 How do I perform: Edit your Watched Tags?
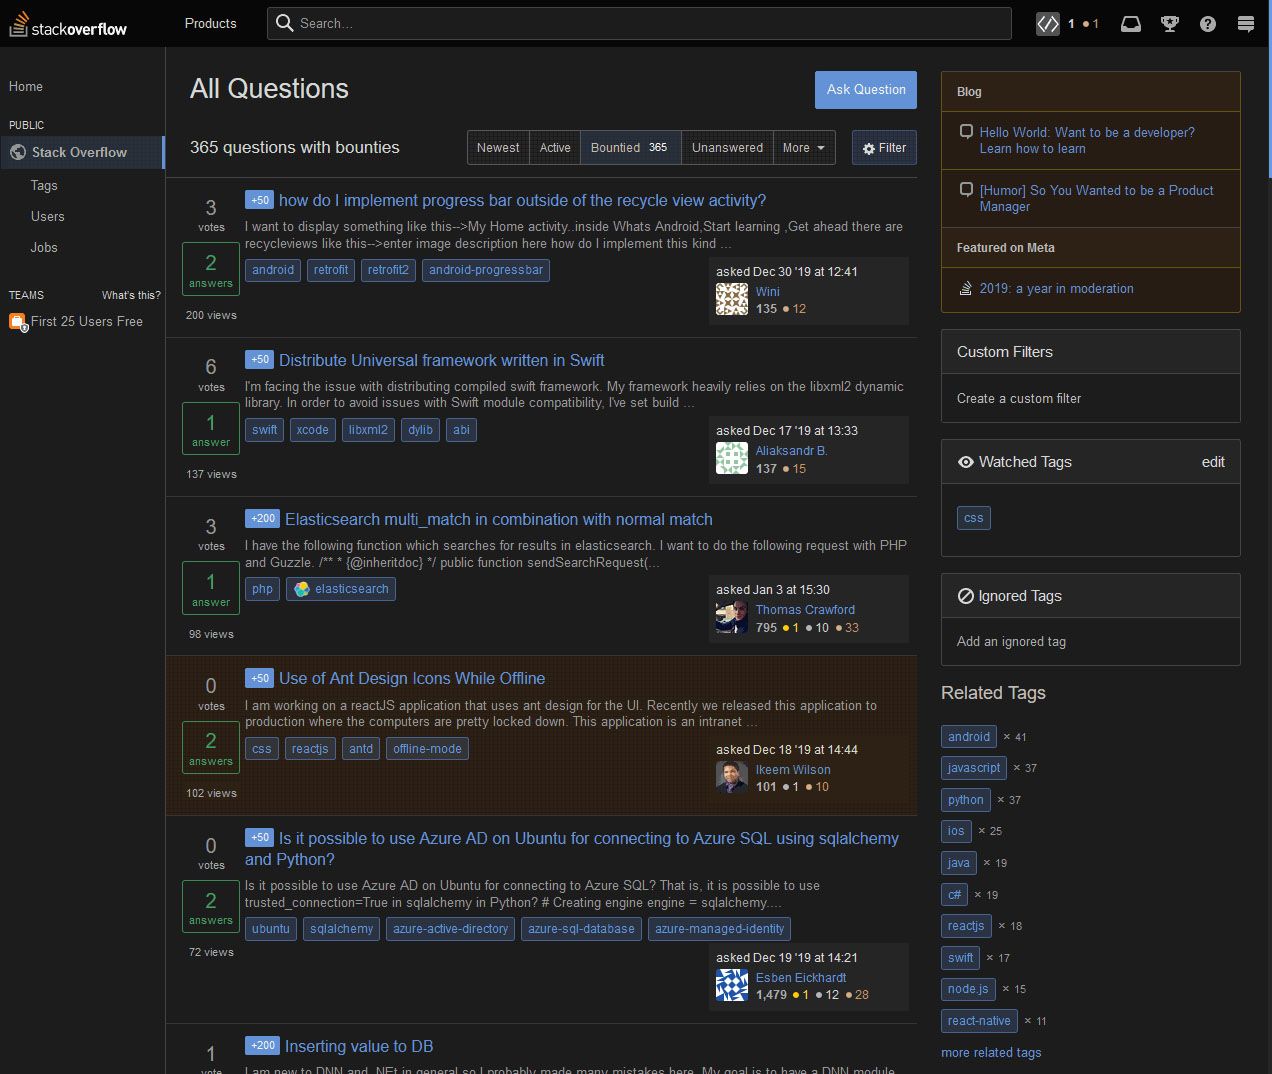pyautogui.click(x=1213, y=462)
